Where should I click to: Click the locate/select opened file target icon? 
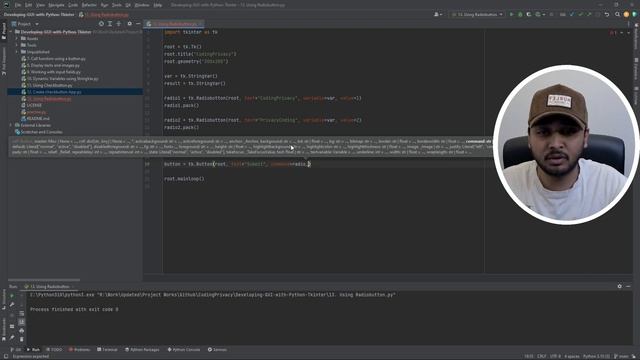[101, 24]
